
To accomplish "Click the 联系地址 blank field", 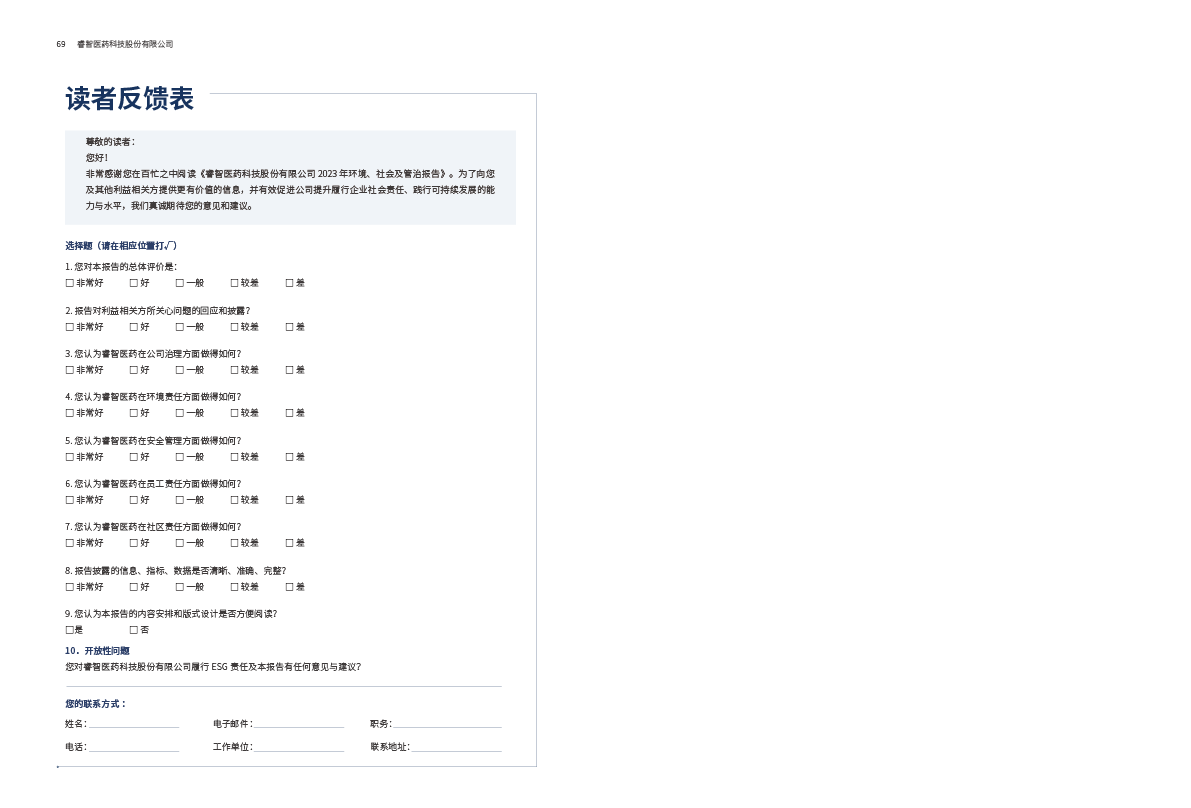I will click(456, 747).
